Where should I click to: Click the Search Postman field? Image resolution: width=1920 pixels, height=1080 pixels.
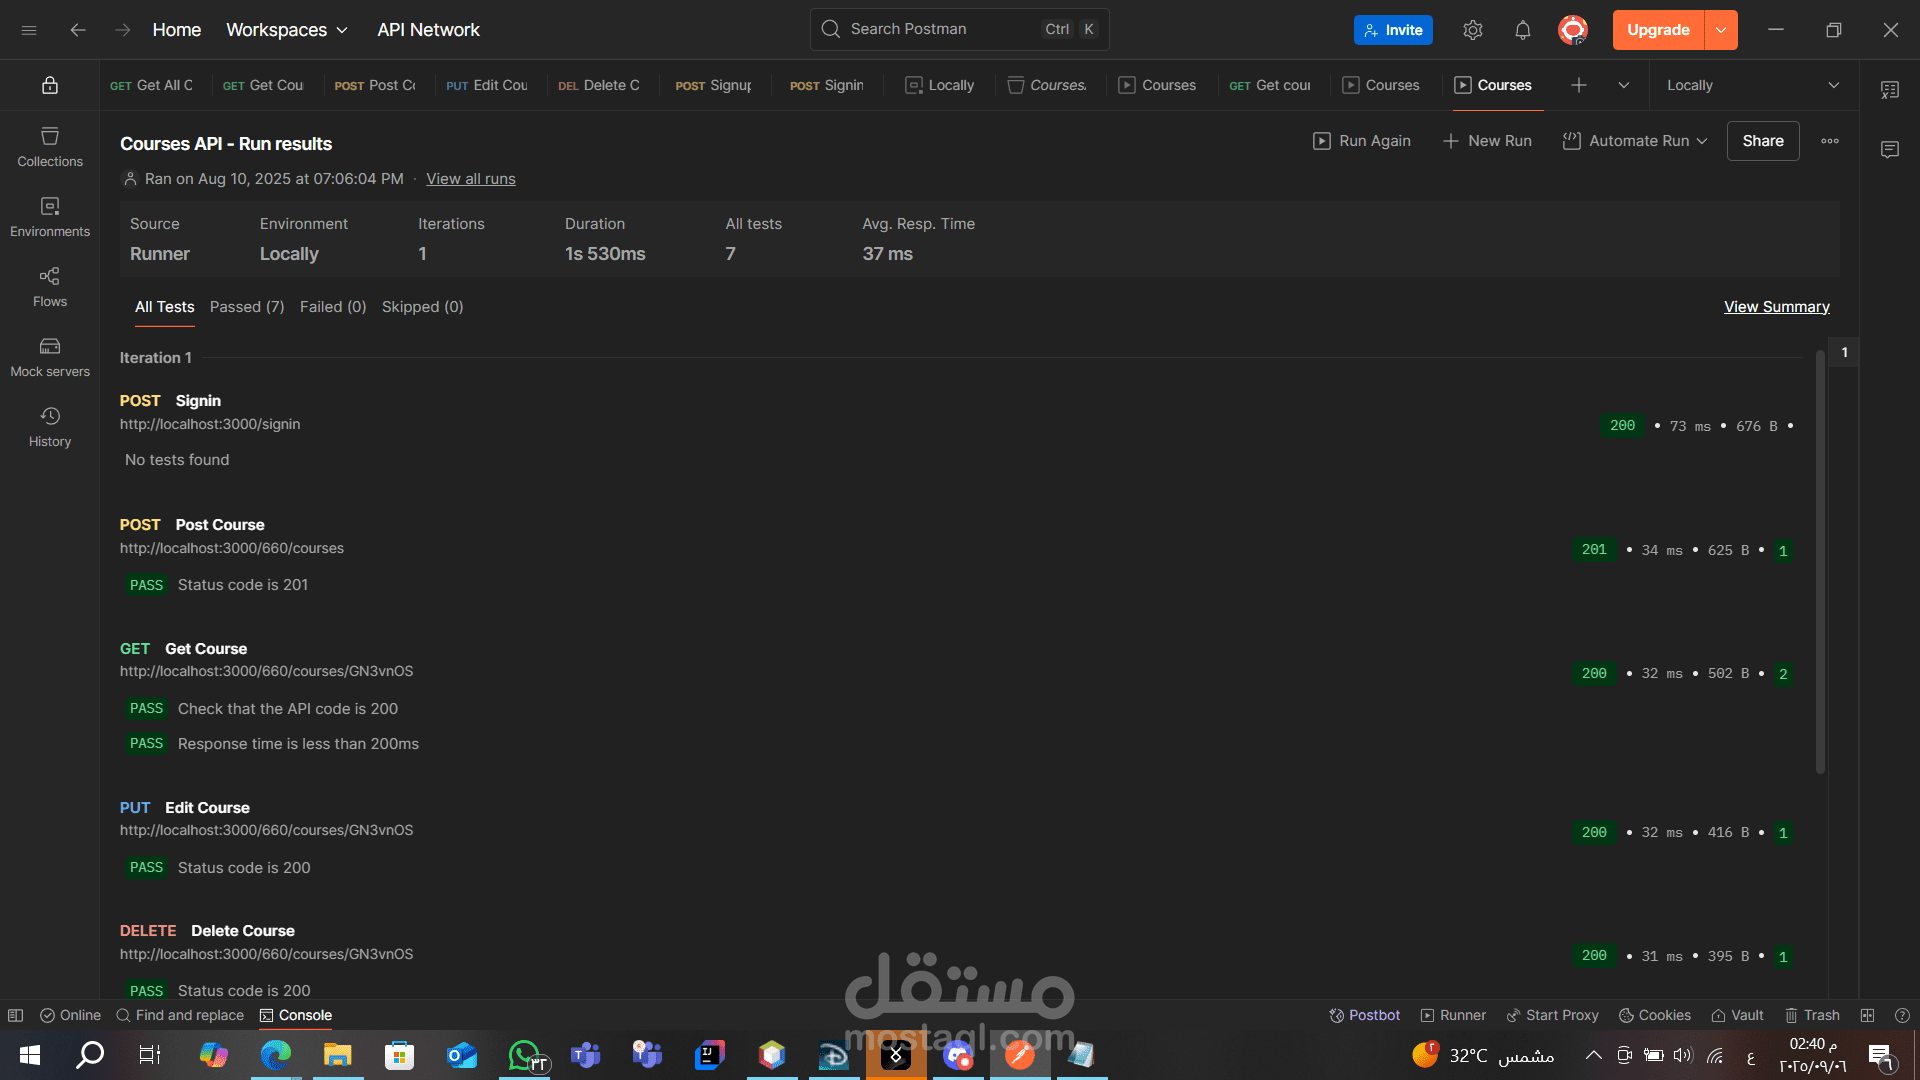959,29
